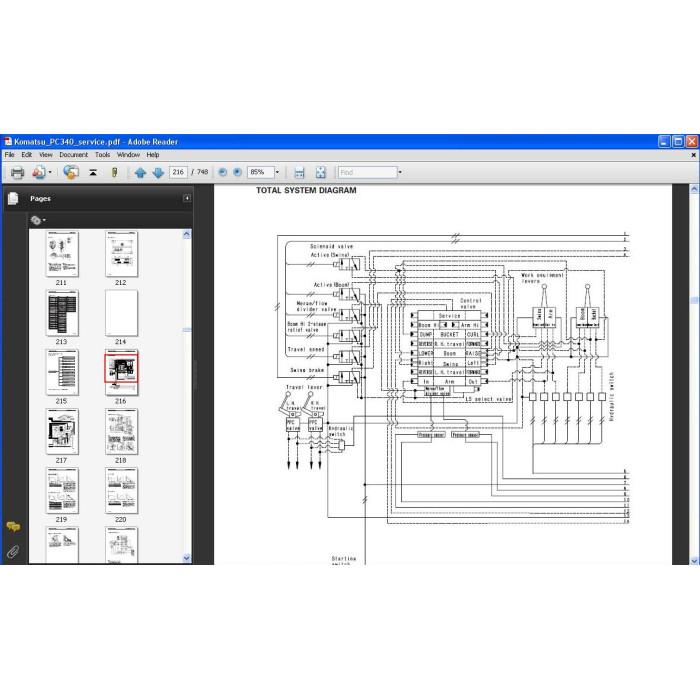Click document scroll up arrow

pos(694,189)
